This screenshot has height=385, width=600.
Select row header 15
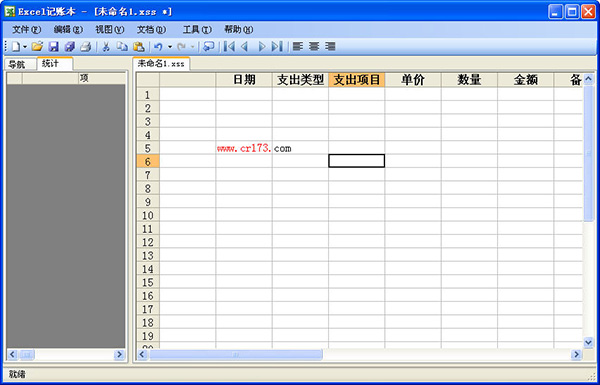point(148,282)
